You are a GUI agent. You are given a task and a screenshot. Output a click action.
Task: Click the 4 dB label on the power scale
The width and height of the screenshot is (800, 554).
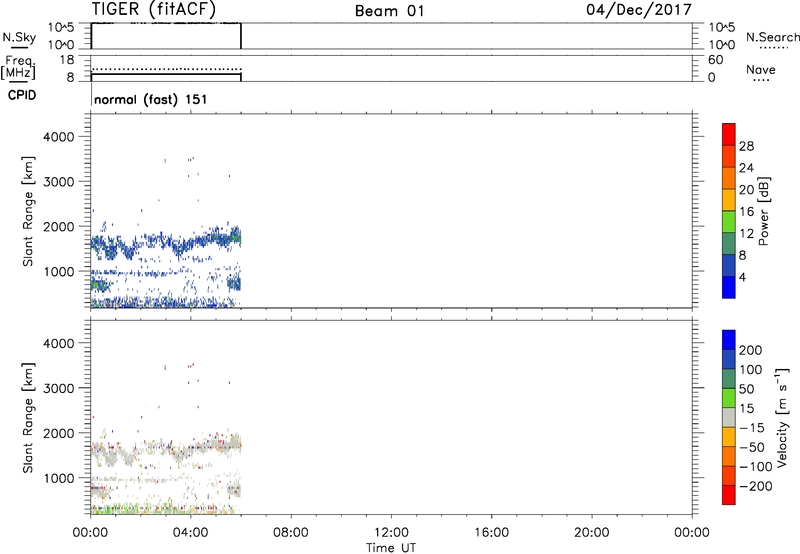click(742, 277)
